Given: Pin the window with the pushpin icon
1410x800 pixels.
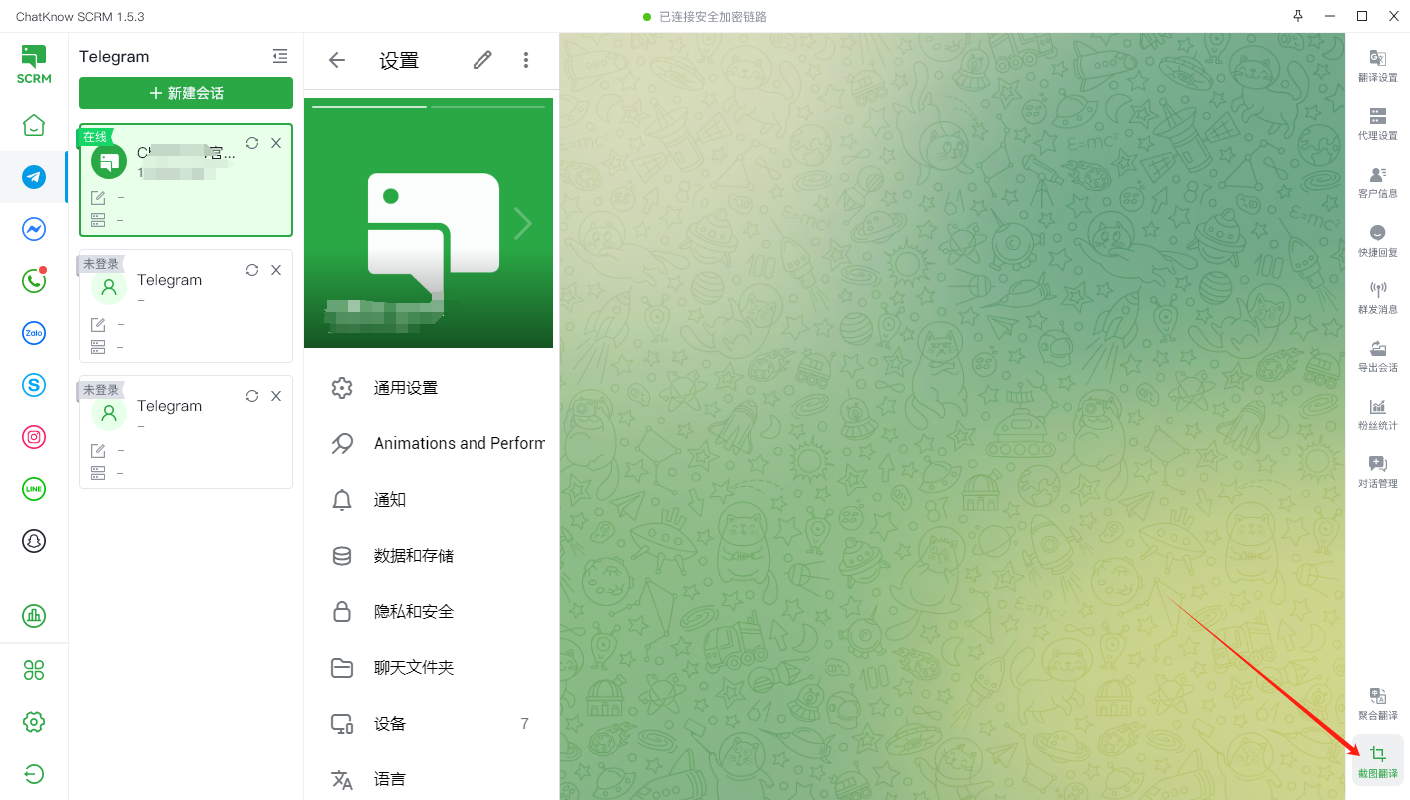Looking at the screenshot, I should (1298, 16).
